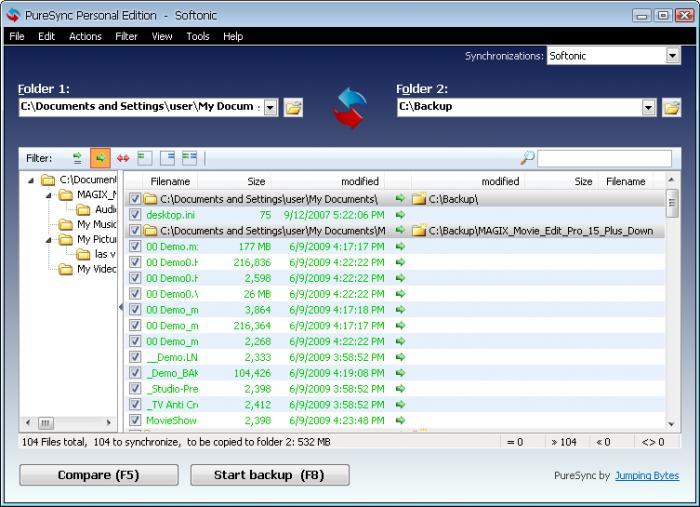700x507 pixels.
Task: Collapse the My Pictur tree node
Action: pyautogui.click(x=49, y=240)
